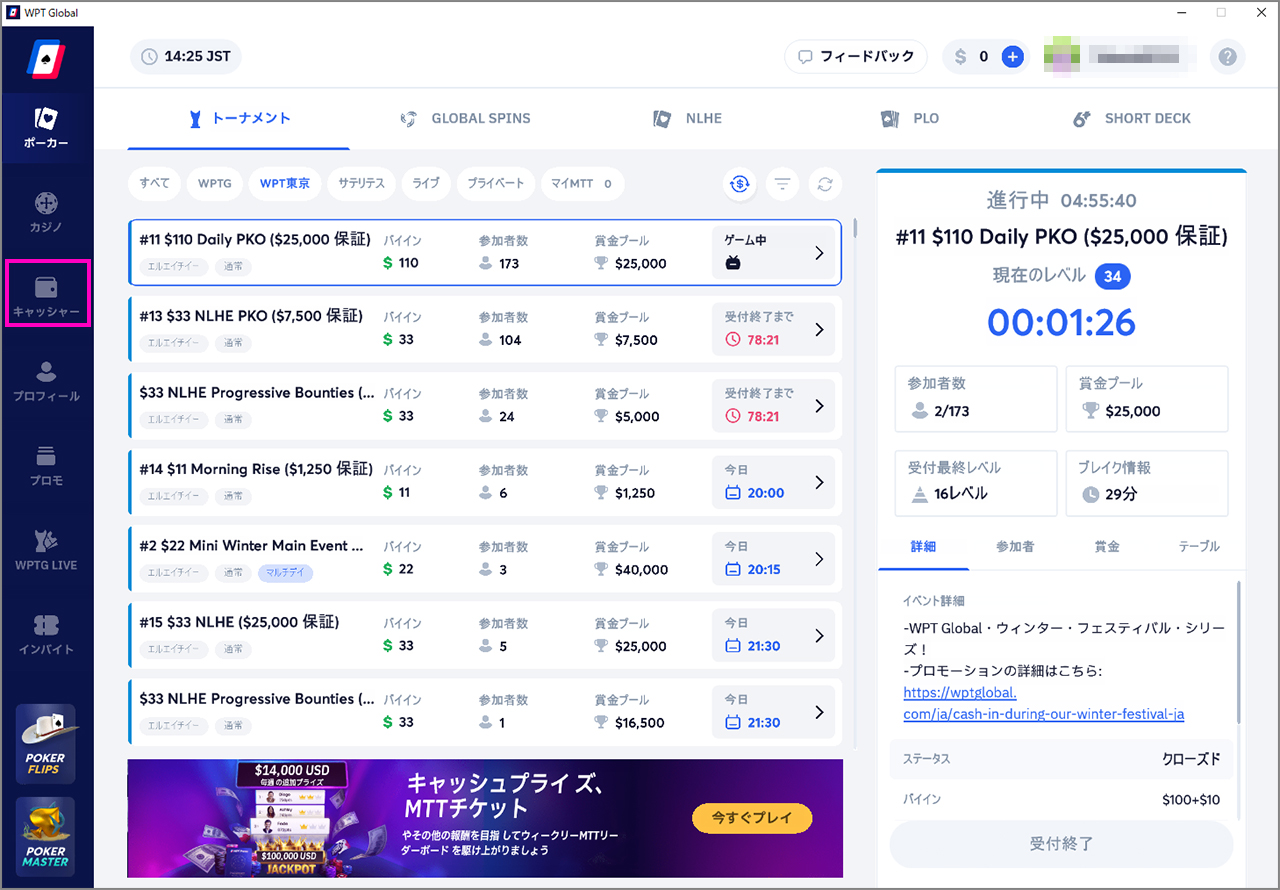The image size is (1280, 890).
Task: Open the プロフィール profile page
Action: (x=46, y=382)
